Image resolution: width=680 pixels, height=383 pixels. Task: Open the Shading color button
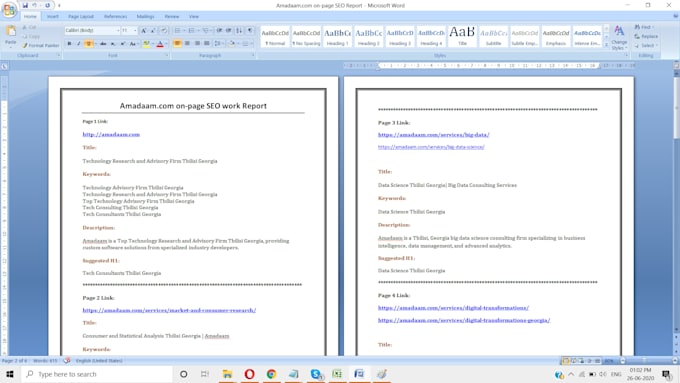point(233,43)
